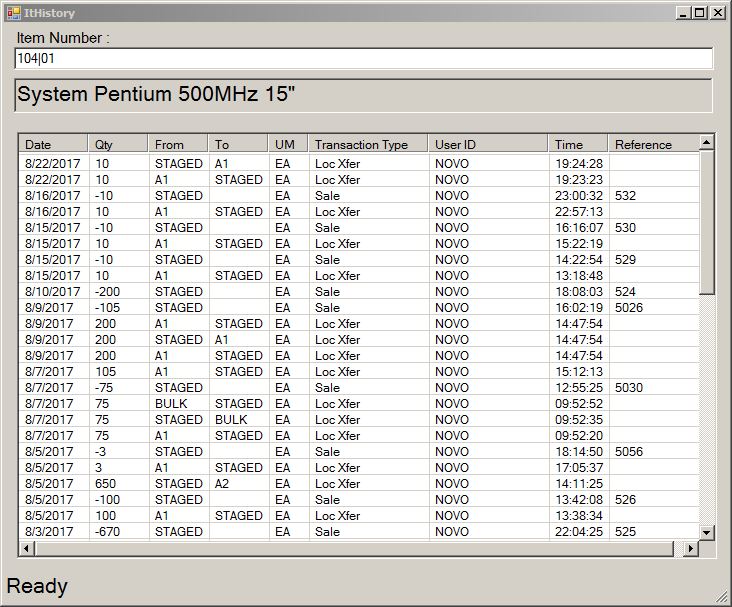Click the horizontal scroll left arrow
732x607 pixels.
click(x=27, y=549)
